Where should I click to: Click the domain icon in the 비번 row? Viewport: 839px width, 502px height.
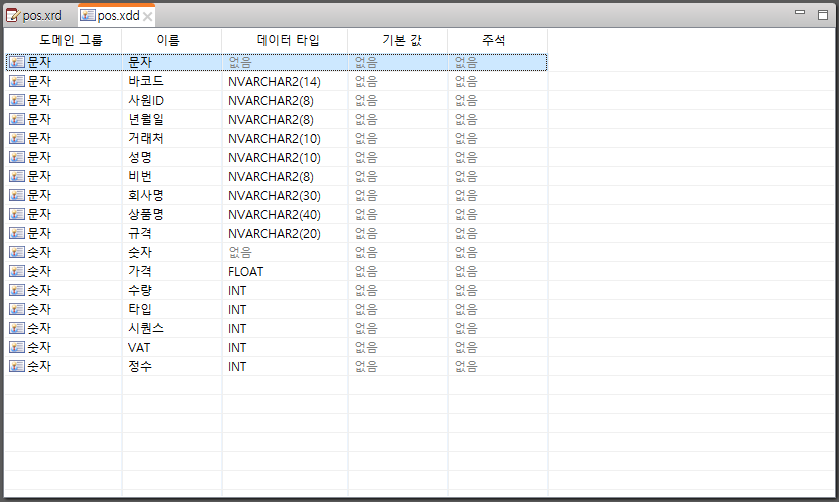click(17, 176)
